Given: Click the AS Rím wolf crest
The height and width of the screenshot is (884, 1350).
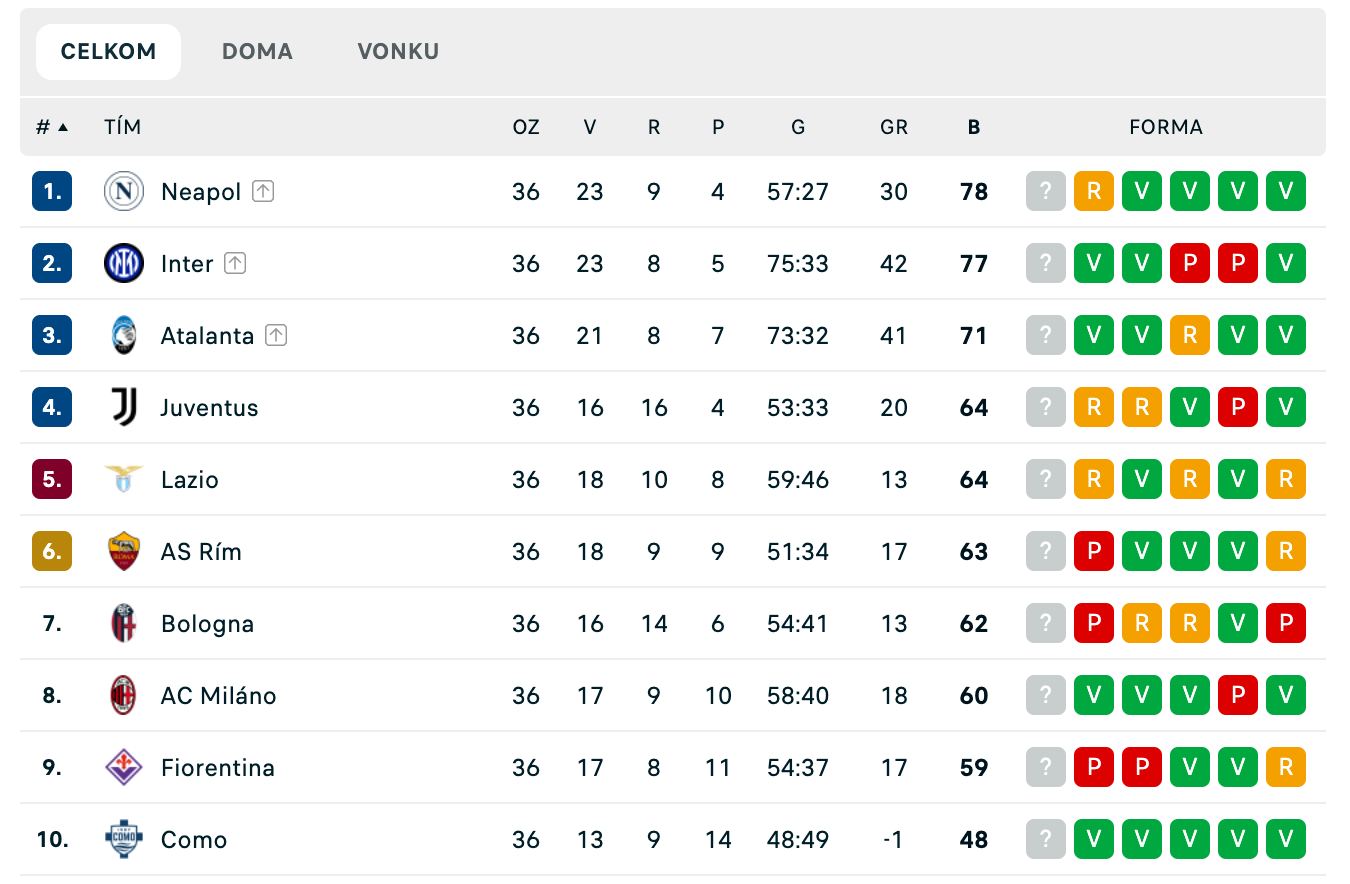Looking at the screenshot, I should click(x=124, y=552).
